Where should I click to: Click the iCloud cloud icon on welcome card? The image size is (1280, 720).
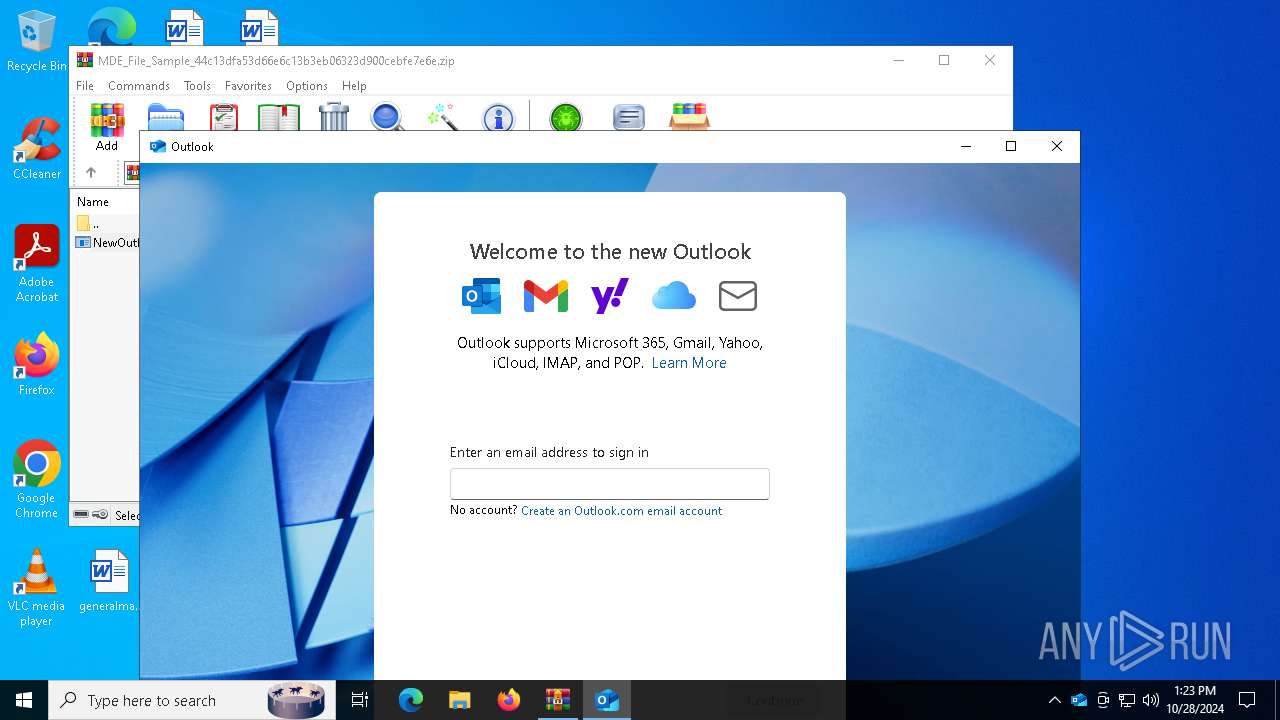[x=674, y=296]
